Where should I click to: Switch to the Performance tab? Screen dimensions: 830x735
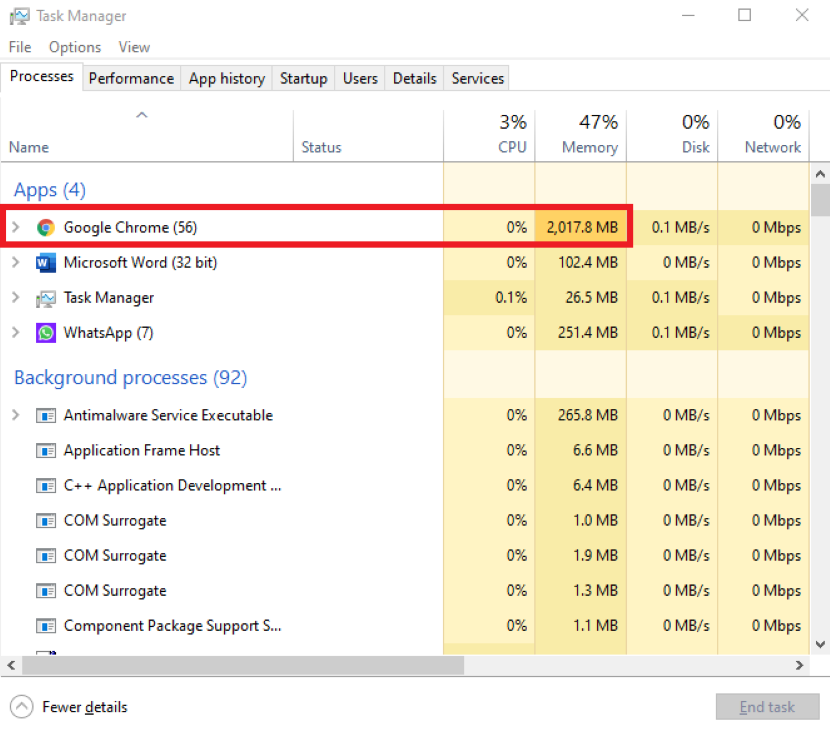click(131, 78)
